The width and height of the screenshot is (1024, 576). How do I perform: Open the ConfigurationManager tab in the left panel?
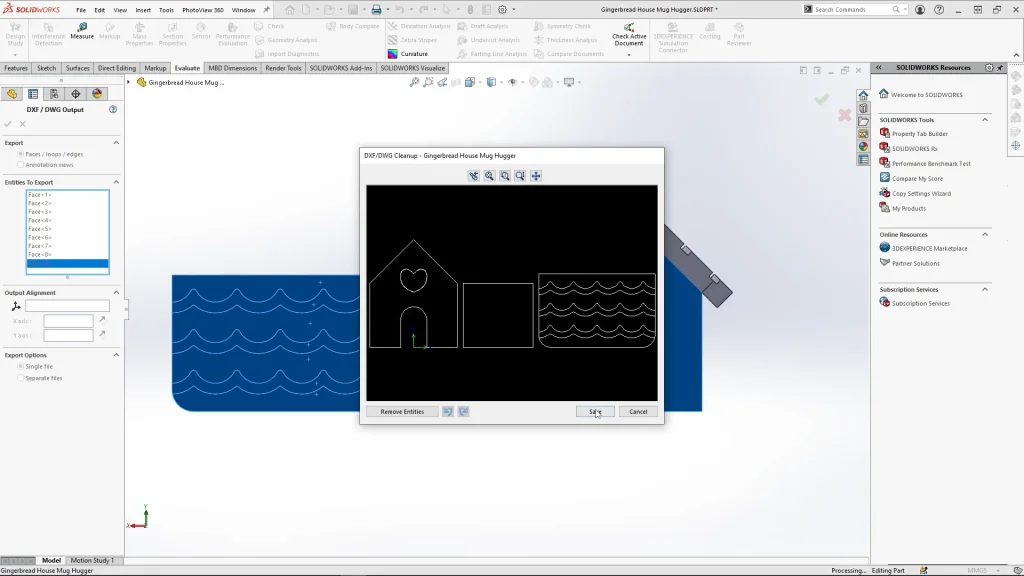coord(54,94)
